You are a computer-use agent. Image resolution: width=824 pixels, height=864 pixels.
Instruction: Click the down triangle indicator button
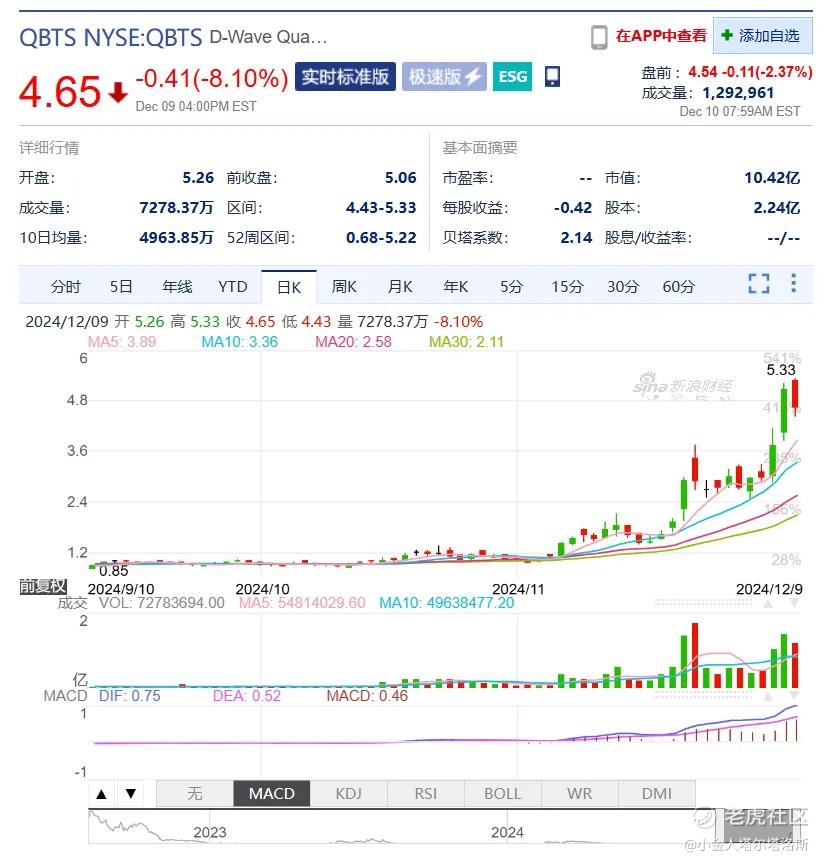[131, 794]
